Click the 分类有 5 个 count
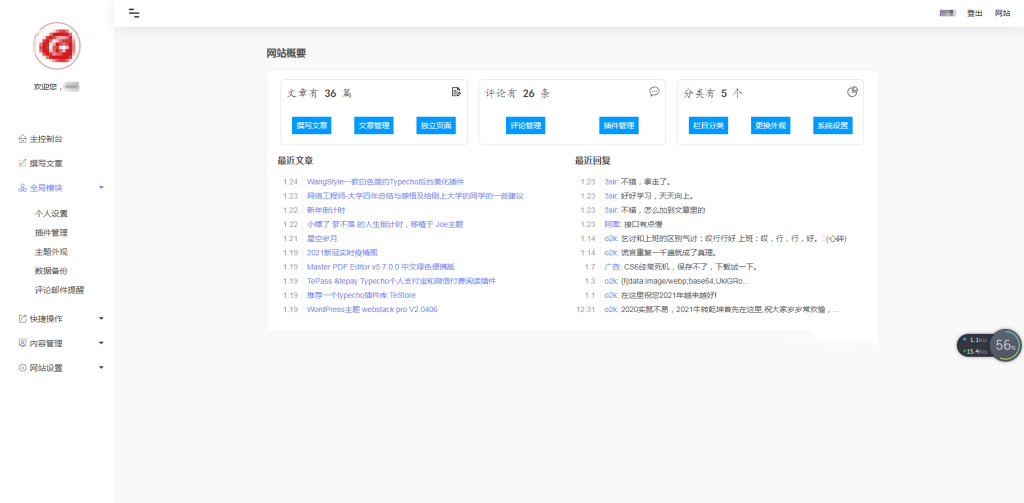This screenshot has width=1024, height=503. 713,93
